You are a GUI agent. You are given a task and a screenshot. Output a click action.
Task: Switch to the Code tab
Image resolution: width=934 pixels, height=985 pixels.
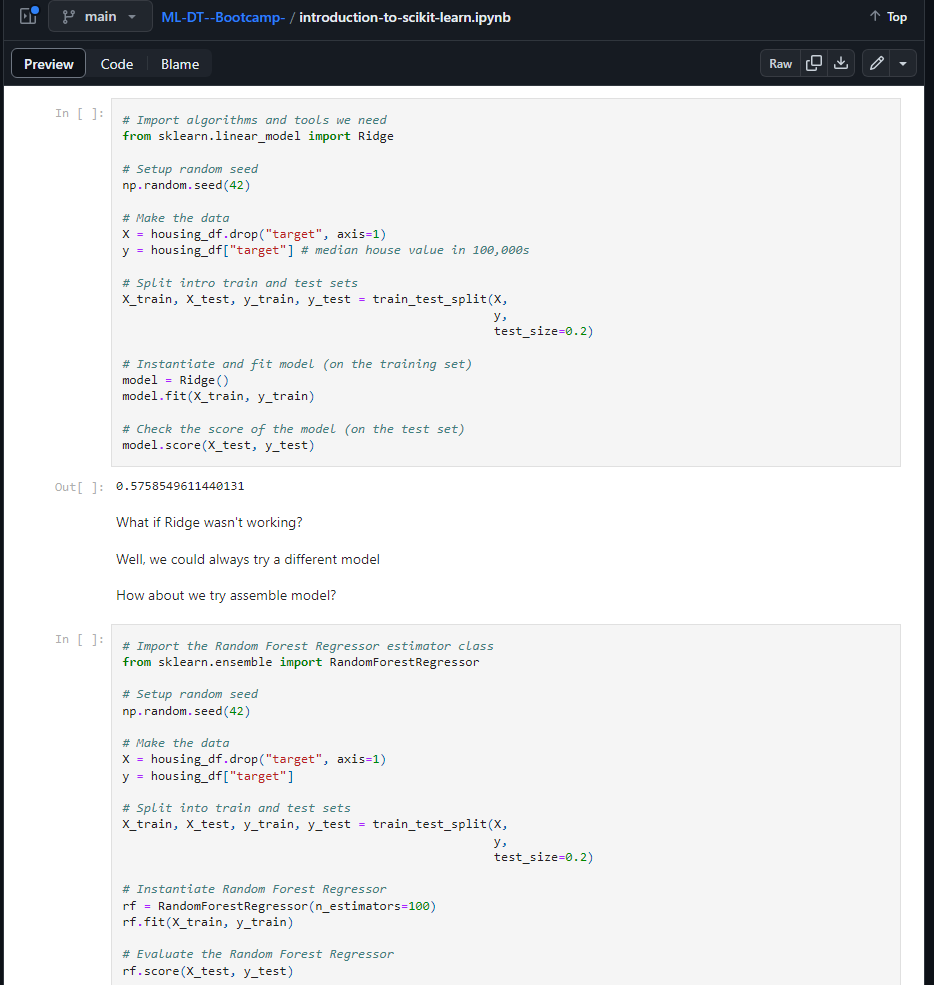pos(117,64)
